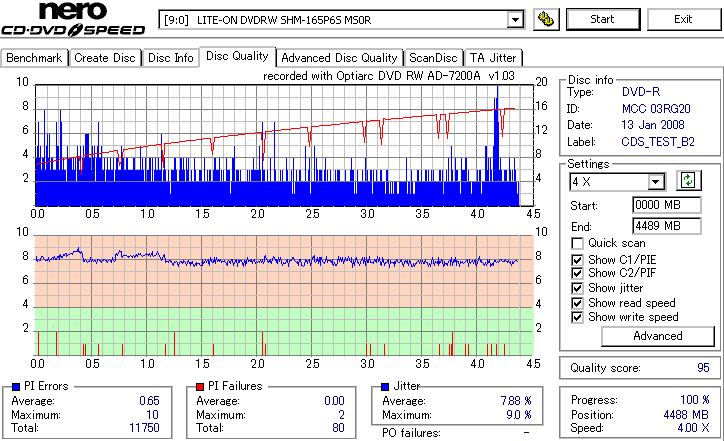This screenshot has height=441, width=724.
Task: Click the Nero CD-DVD Speed logo
Action: tap(73, 19)
